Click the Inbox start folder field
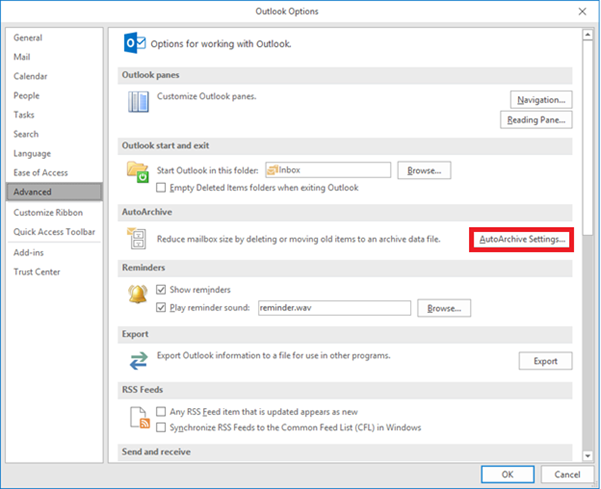Viewport: 601px width, 489px height. [x=328, y=170]
